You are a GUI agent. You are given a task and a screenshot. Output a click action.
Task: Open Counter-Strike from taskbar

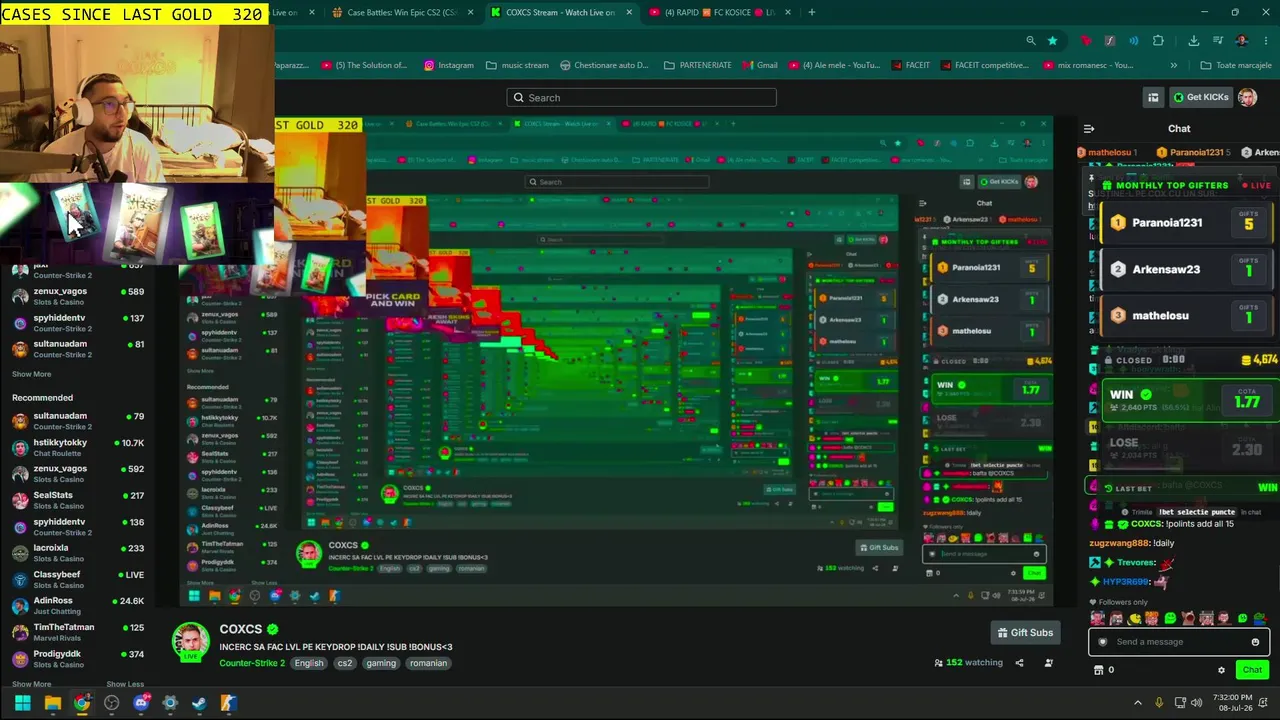click(228, 703)
